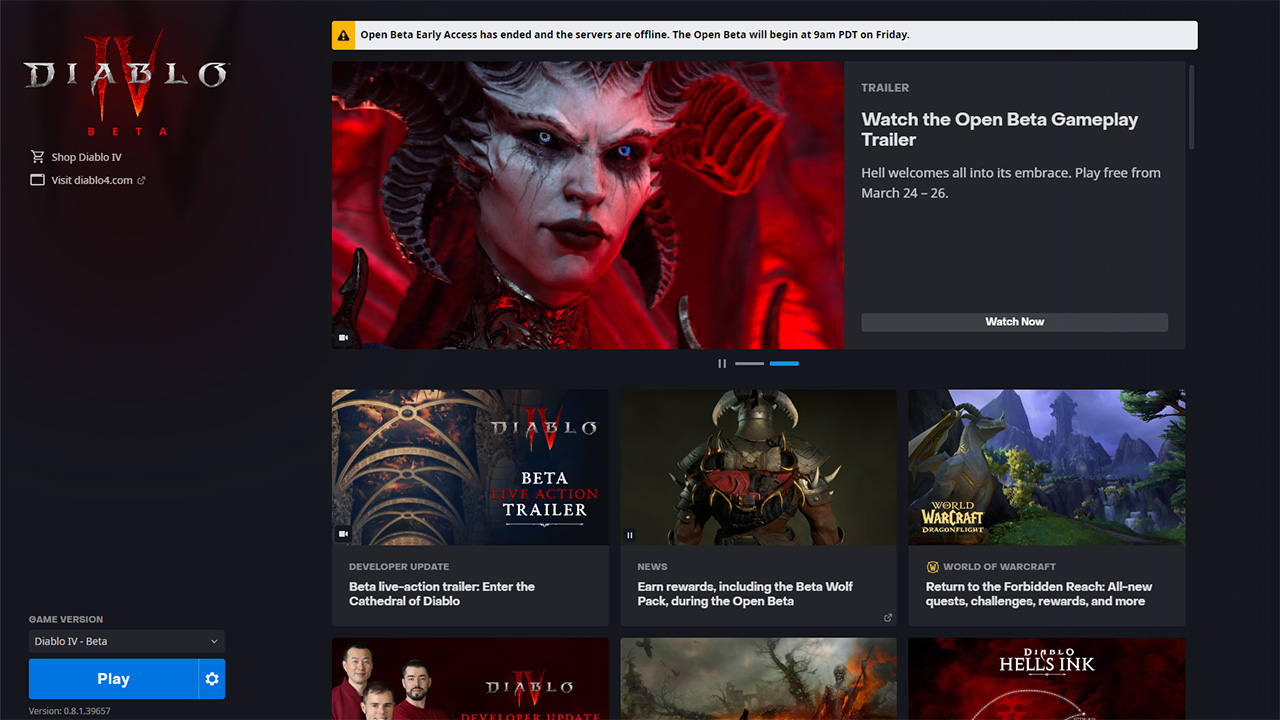This screenshot has height=720, width=1280.
Task: Click the TRAILER label in the featured panel
Action: 885,88
